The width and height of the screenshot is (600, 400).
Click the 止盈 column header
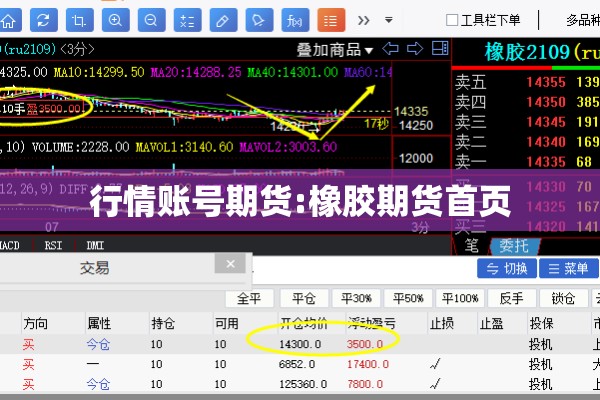pos(492,324)
